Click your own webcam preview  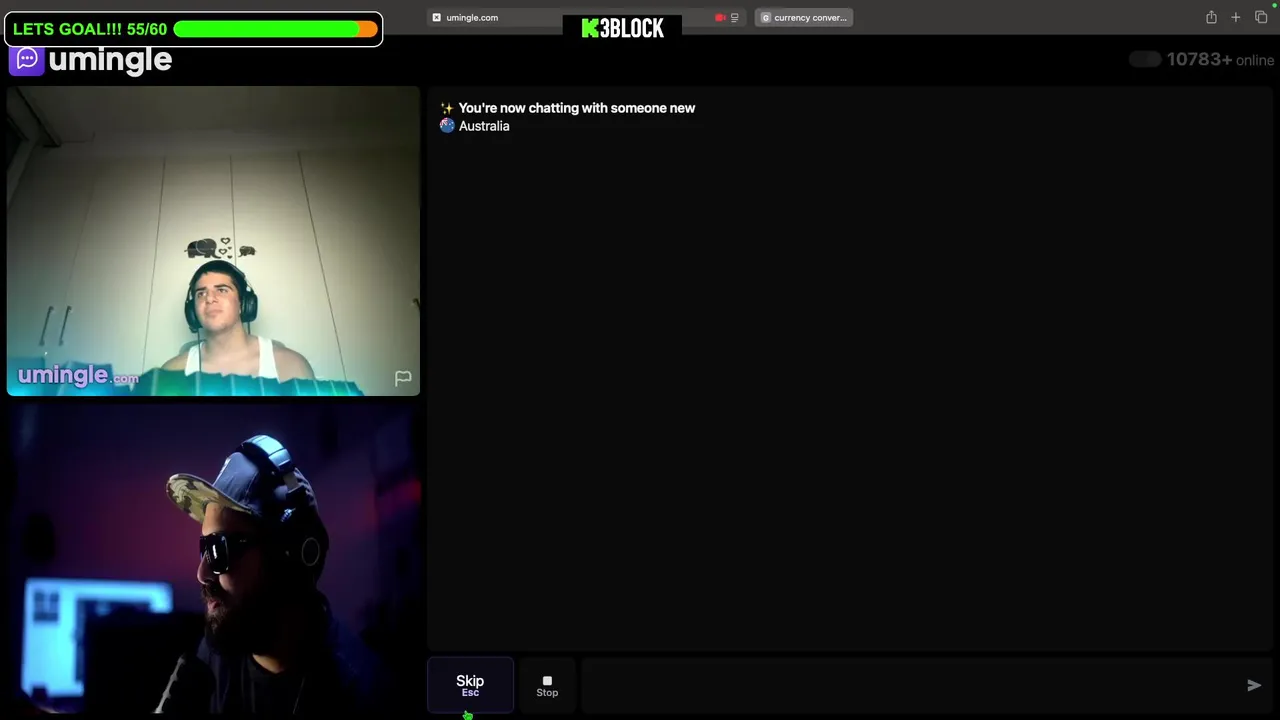point(213,558)
